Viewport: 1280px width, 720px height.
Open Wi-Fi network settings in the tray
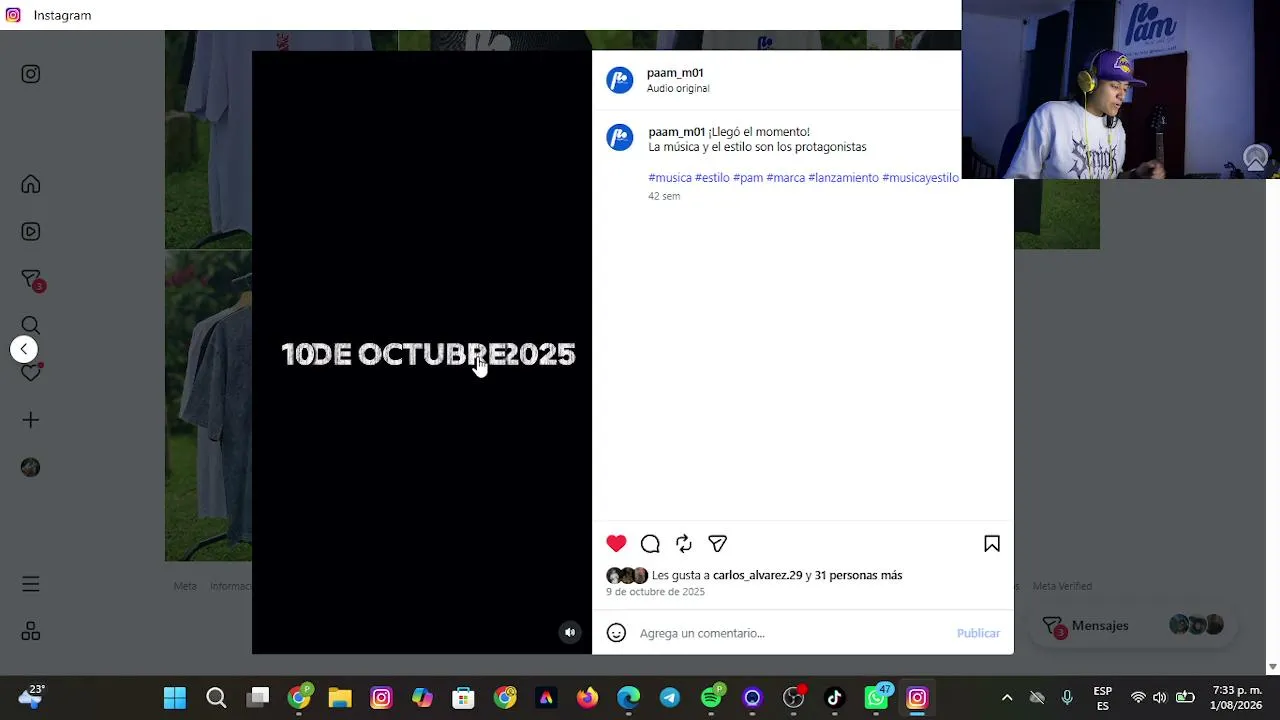click(x=1138, y=698)
